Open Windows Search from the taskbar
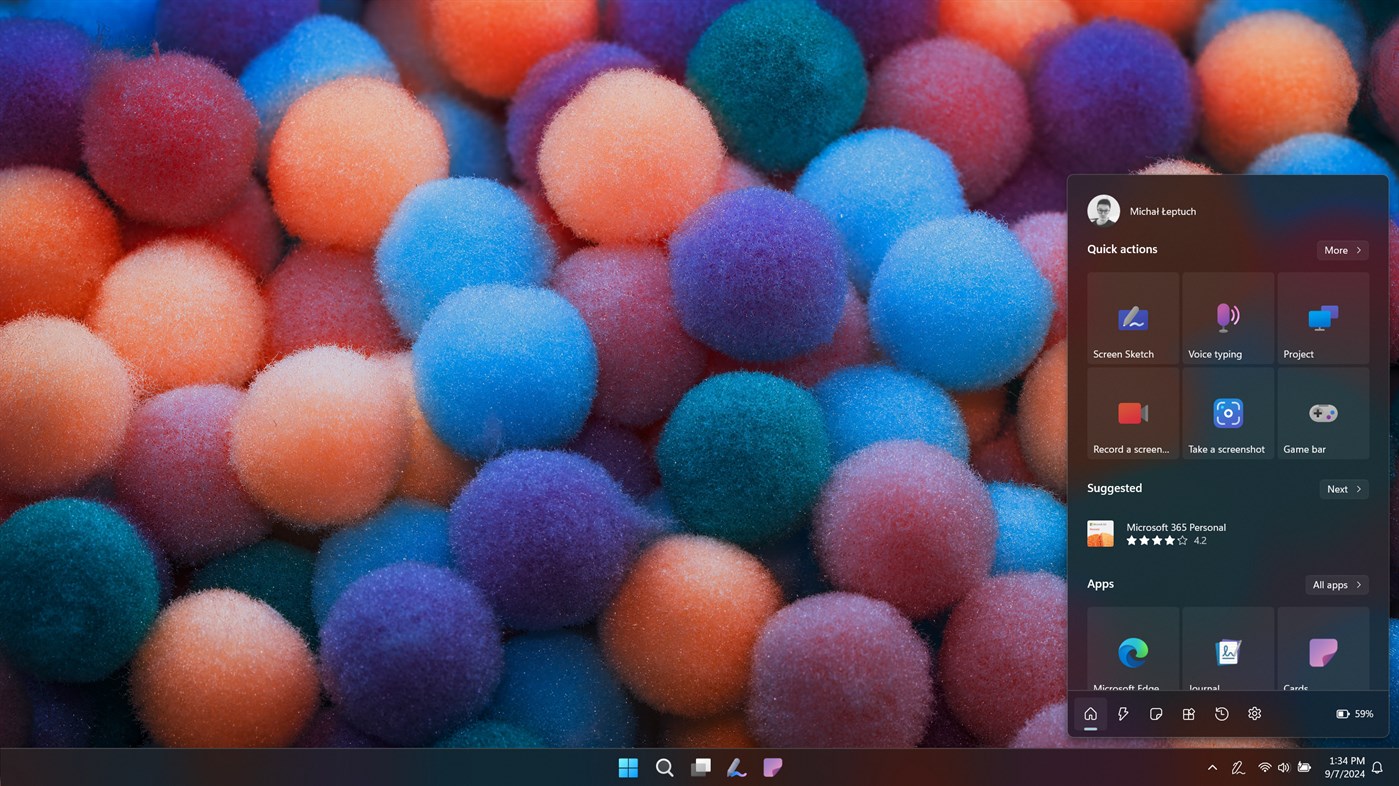1399x786 pixels. pos(664,767)
